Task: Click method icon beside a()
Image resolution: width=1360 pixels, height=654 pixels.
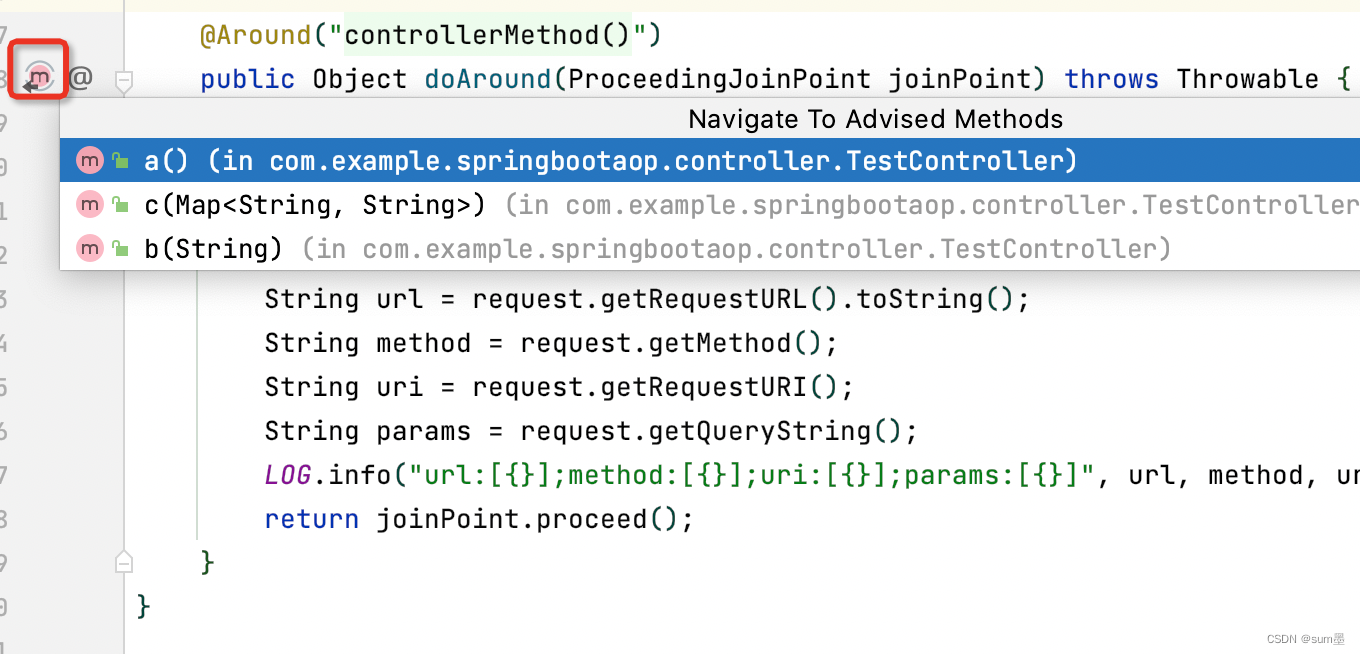Action: 90,160
